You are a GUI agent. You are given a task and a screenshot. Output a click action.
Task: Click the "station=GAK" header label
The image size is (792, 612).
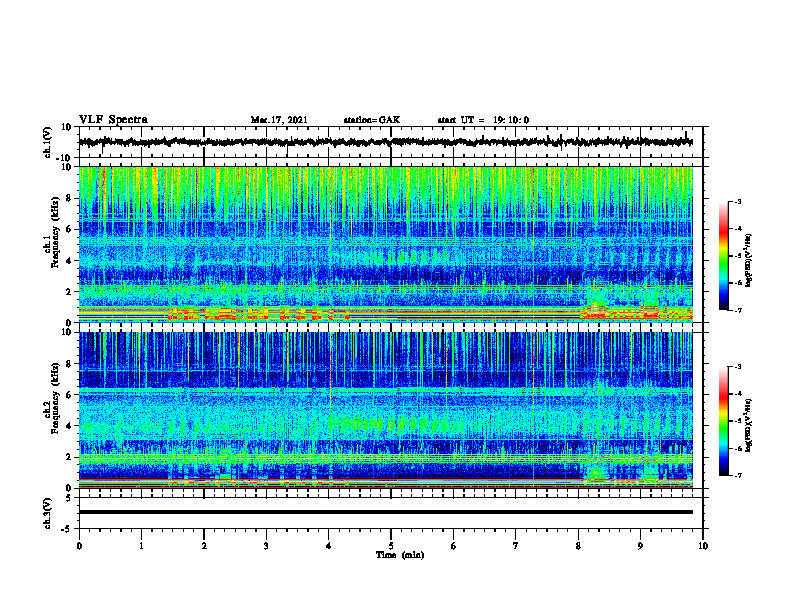pos(372,120)
